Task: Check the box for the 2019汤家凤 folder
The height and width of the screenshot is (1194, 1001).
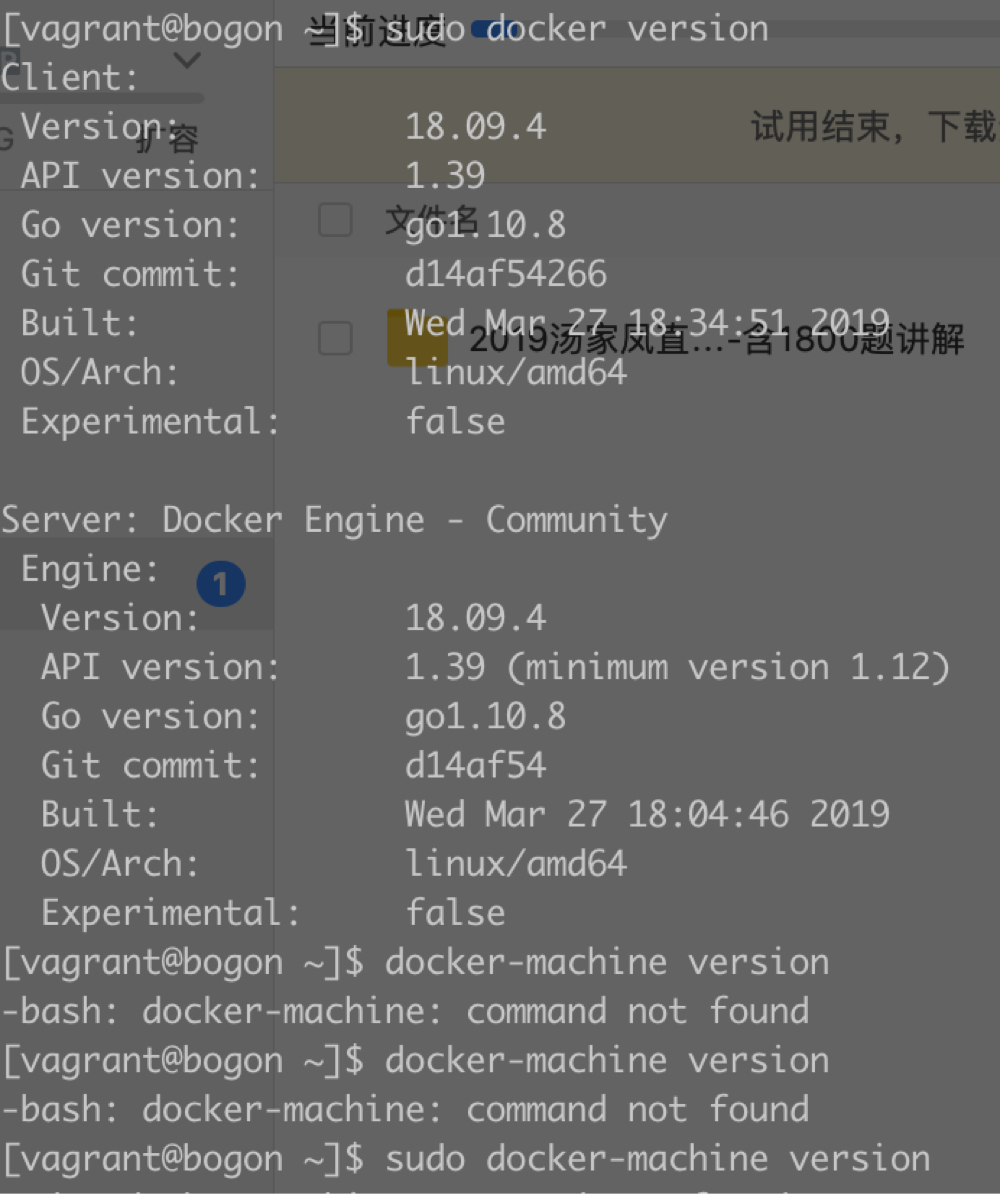Action: 335,339
